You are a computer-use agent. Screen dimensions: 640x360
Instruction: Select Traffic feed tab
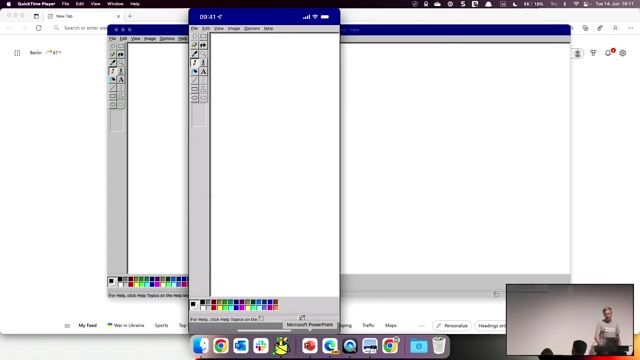[x=368, y=326]
